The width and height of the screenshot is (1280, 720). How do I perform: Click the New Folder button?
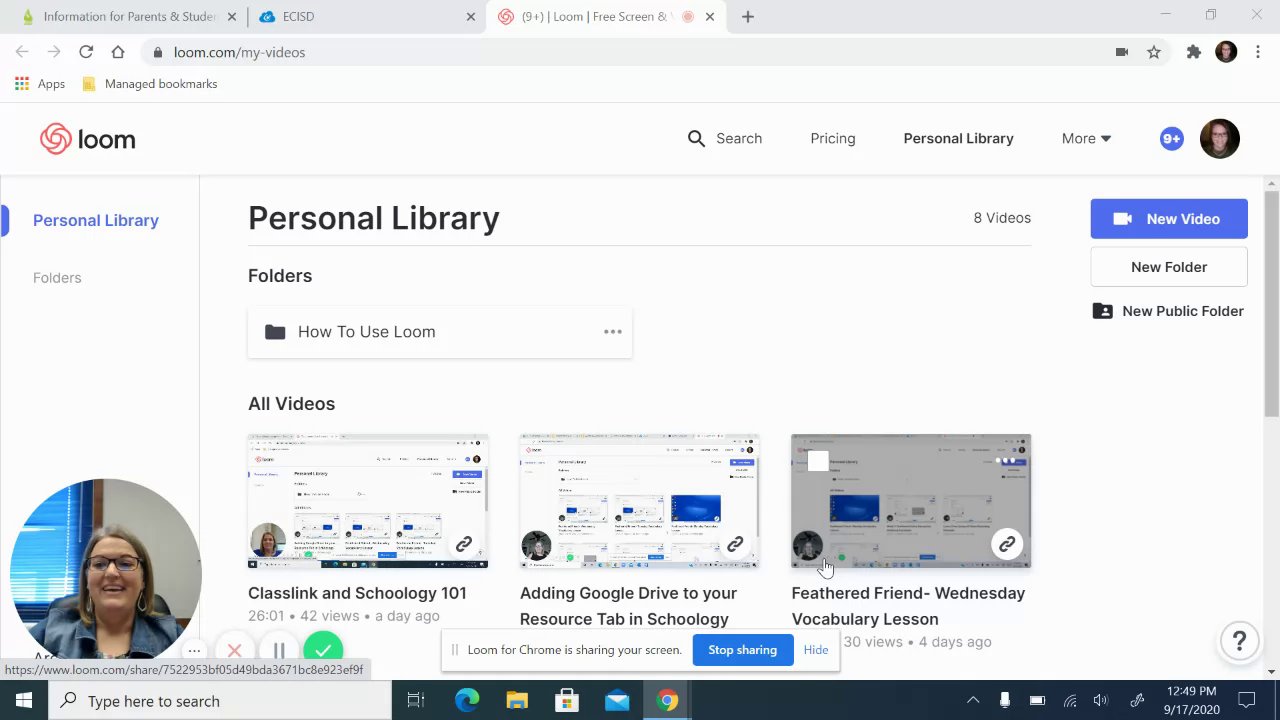click(x=1169, y=267)
